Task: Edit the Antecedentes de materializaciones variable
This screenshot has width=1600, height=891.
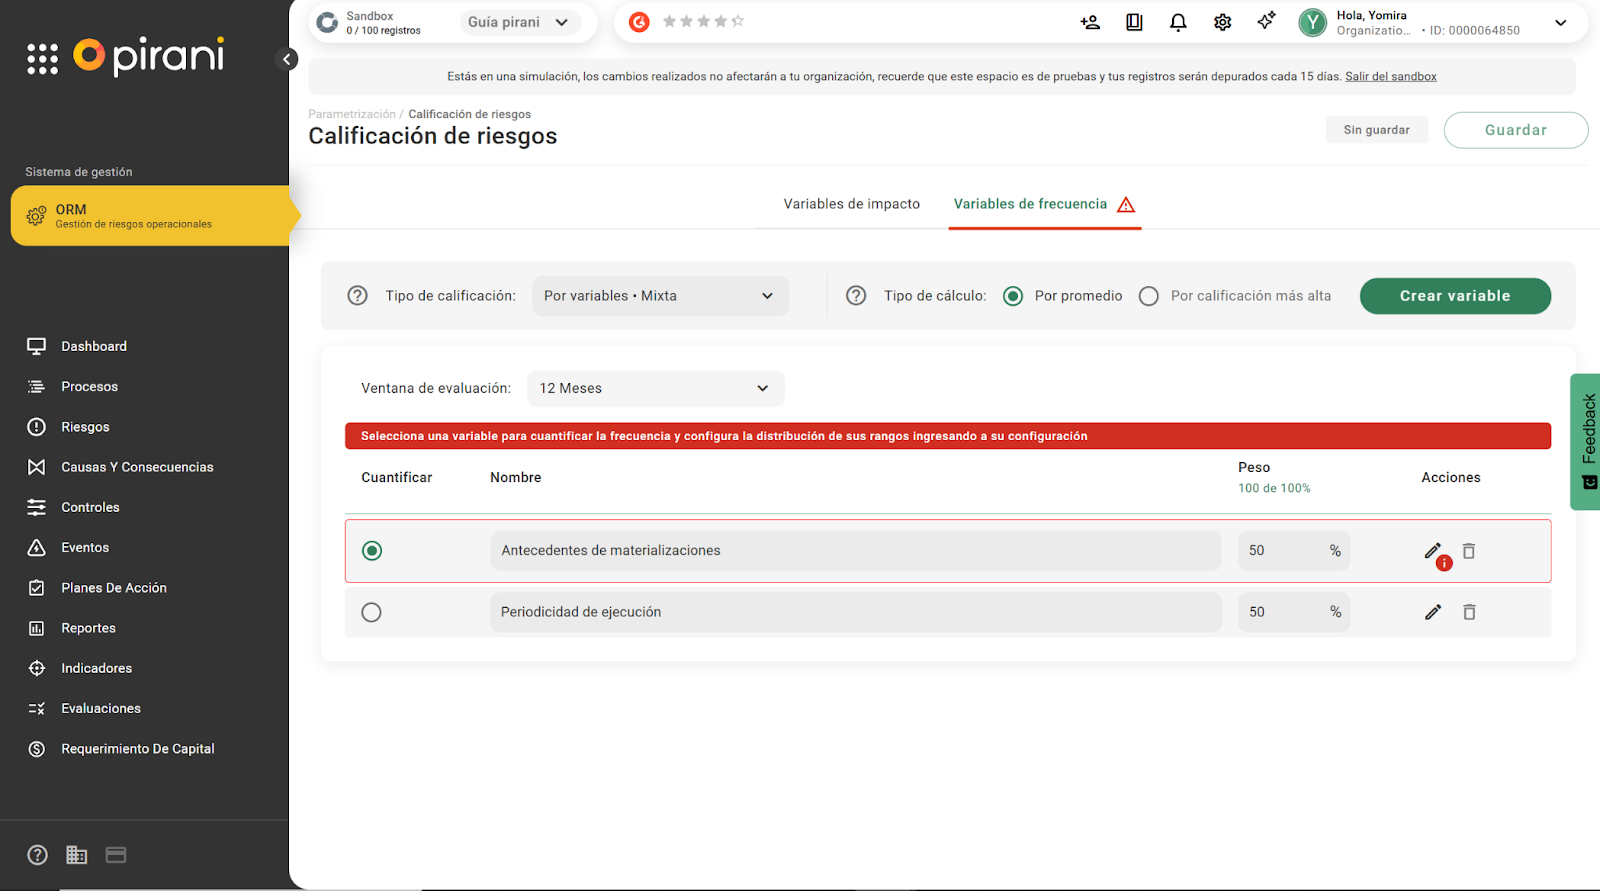Action: pos(1432,551)
